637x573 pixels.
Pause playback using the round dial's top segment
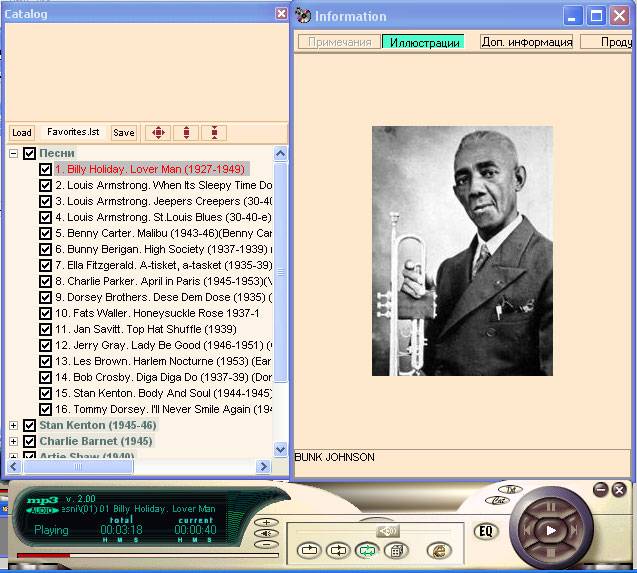click(550, 507)
